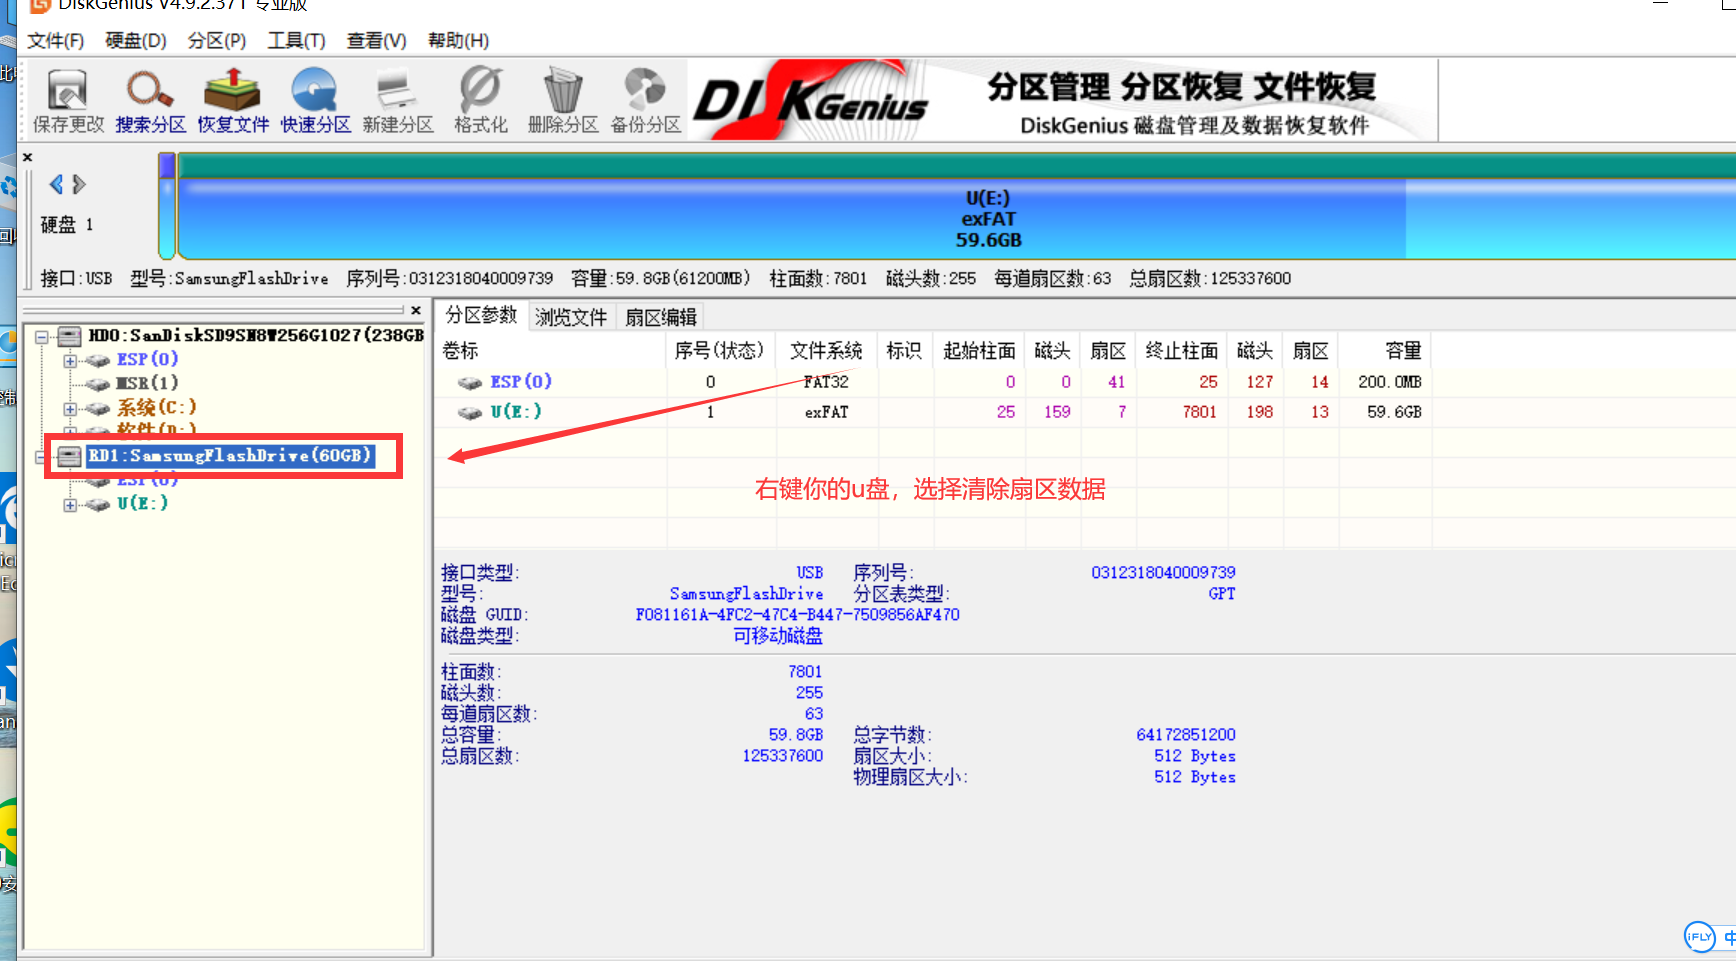
Task: Close the disk map pane with X
Action: click(x=28, y=157)
